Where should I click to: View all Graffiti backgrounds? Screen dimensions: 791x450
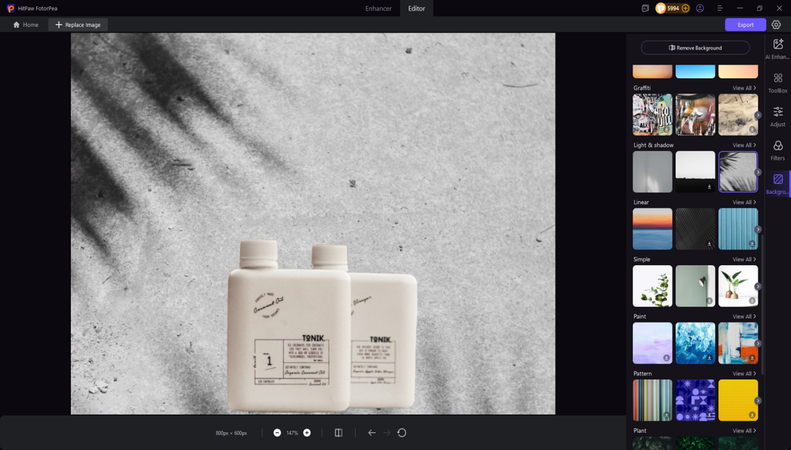pyautogui.click(x=744, y=88)
